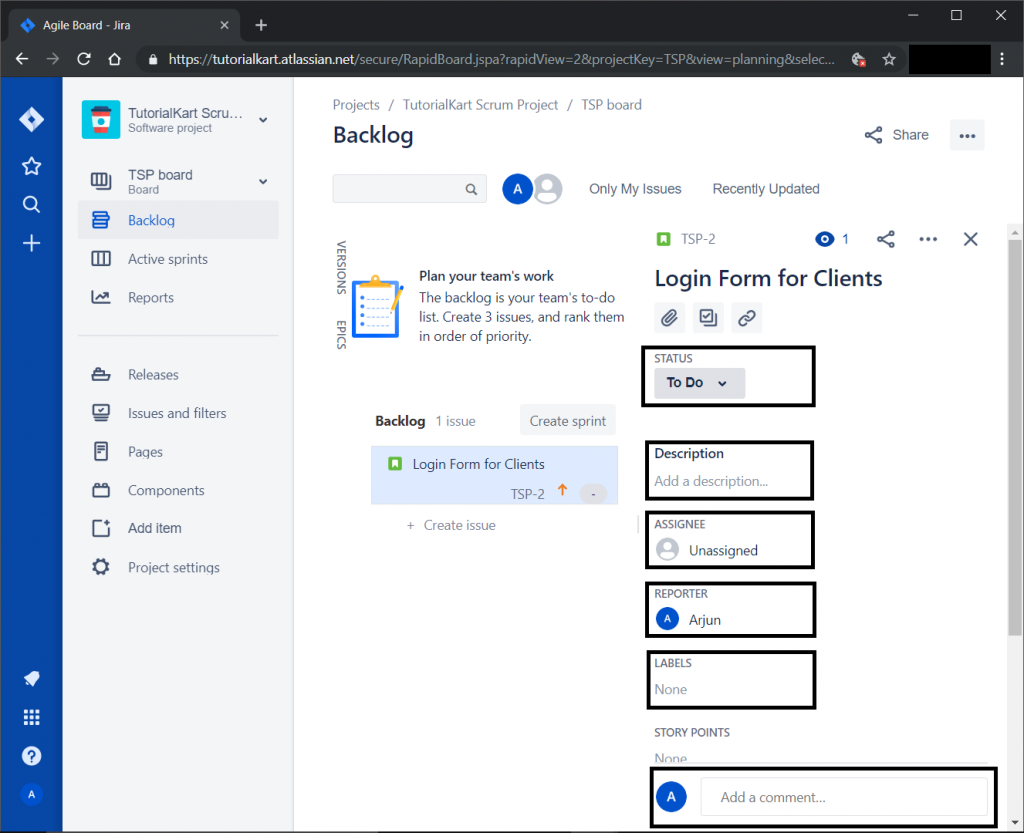Screen dimensions: 1024x833
Task: Close the TSP-2 issue detail panel
Action: pos(970,240)
